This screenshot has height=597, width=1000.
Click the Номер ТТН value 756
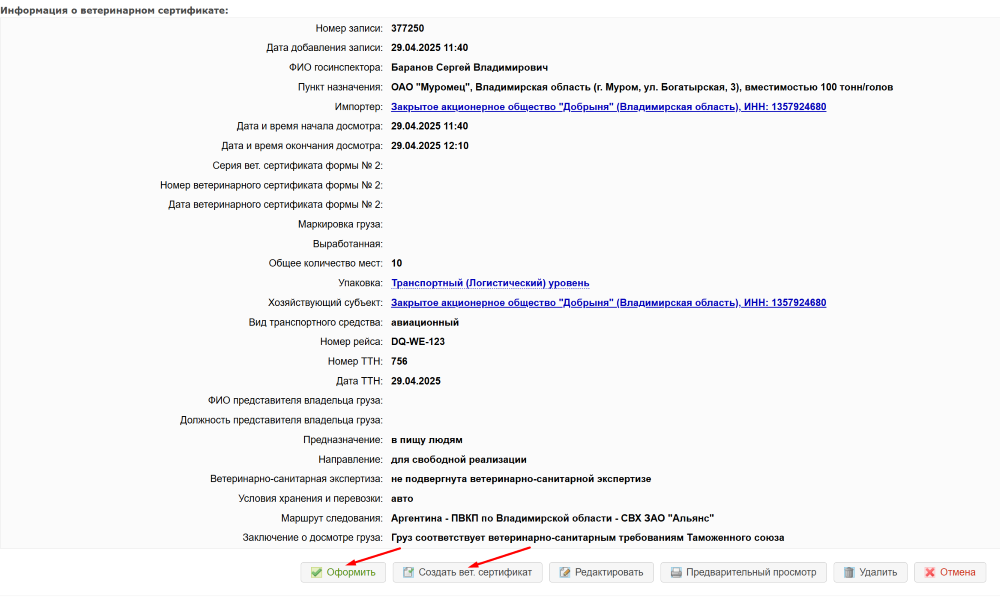coord(400,361)
